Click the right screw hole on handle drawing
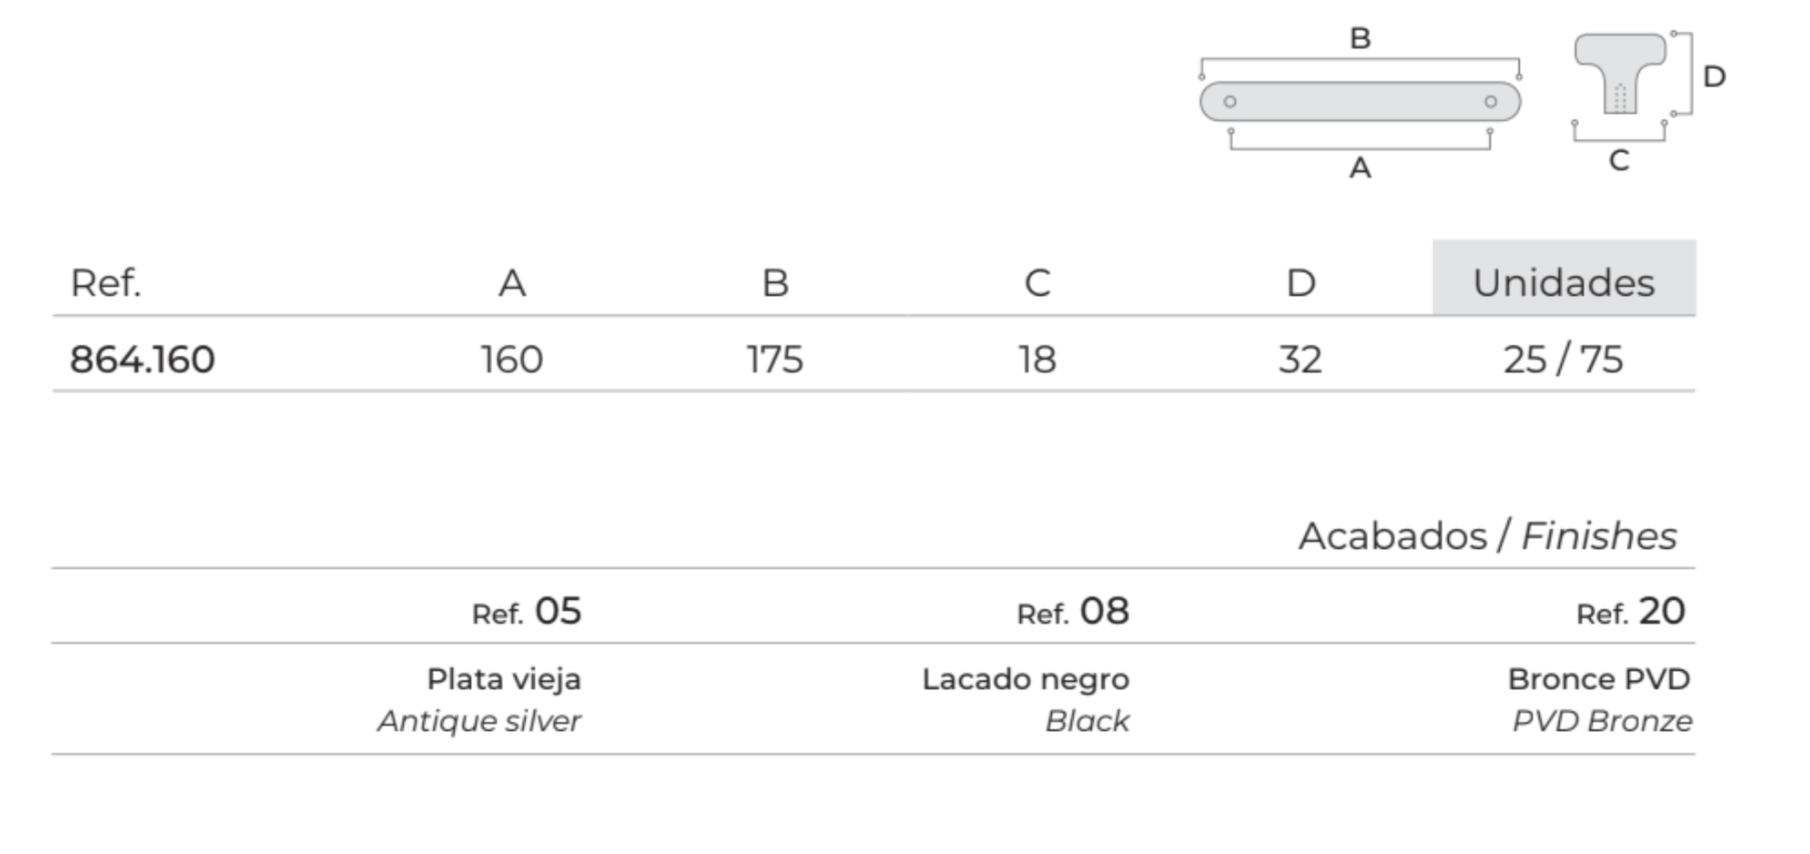The width and height of the screenshot is (1810, 854). tap(1490, 102)
